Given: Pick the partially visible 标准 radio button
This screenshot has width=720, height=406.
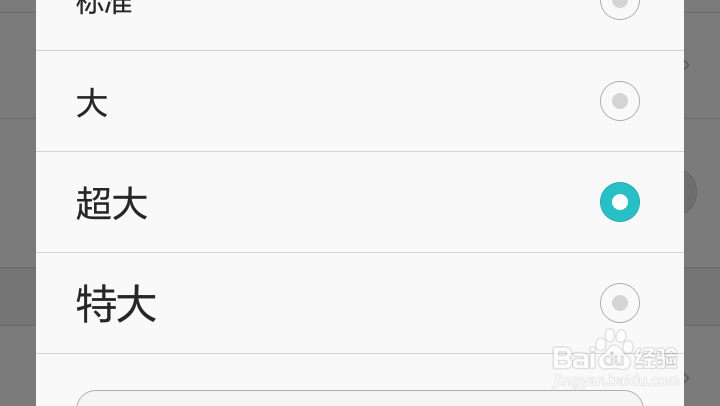Looking at the screenshot, I should (x=619, y=5).
